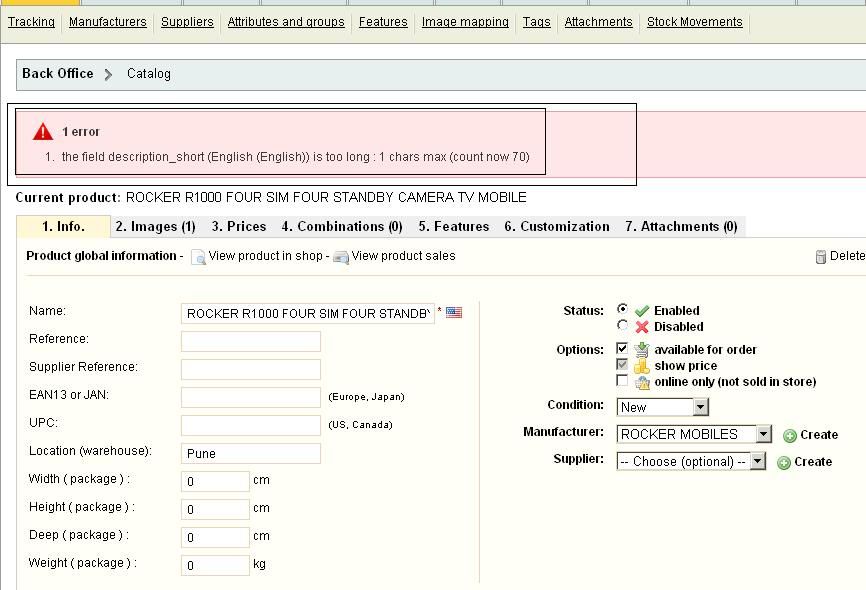Click the red error warning triangle icon
866x590 pixels.
click(43, 132)
